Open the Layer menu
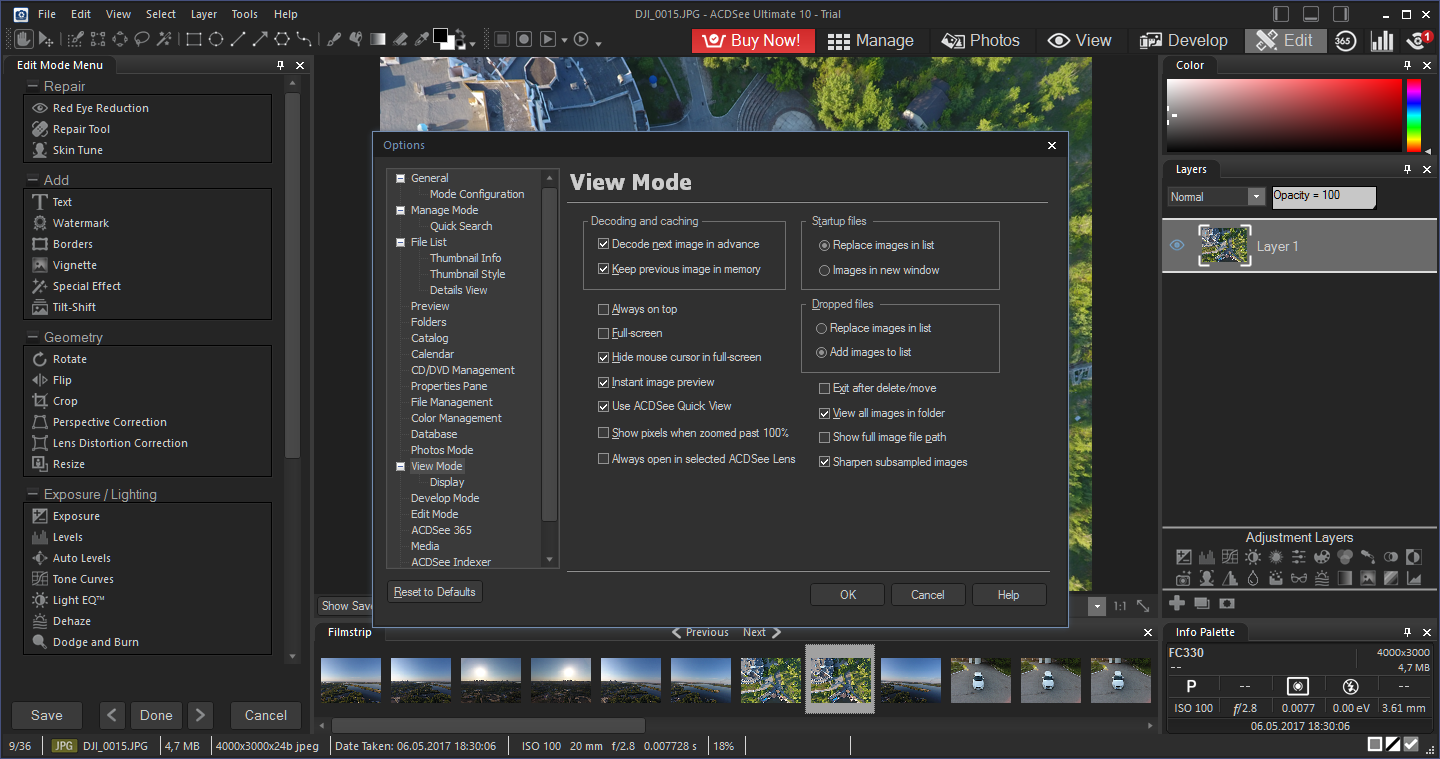The image size is (1440, 759). (203, 14)
